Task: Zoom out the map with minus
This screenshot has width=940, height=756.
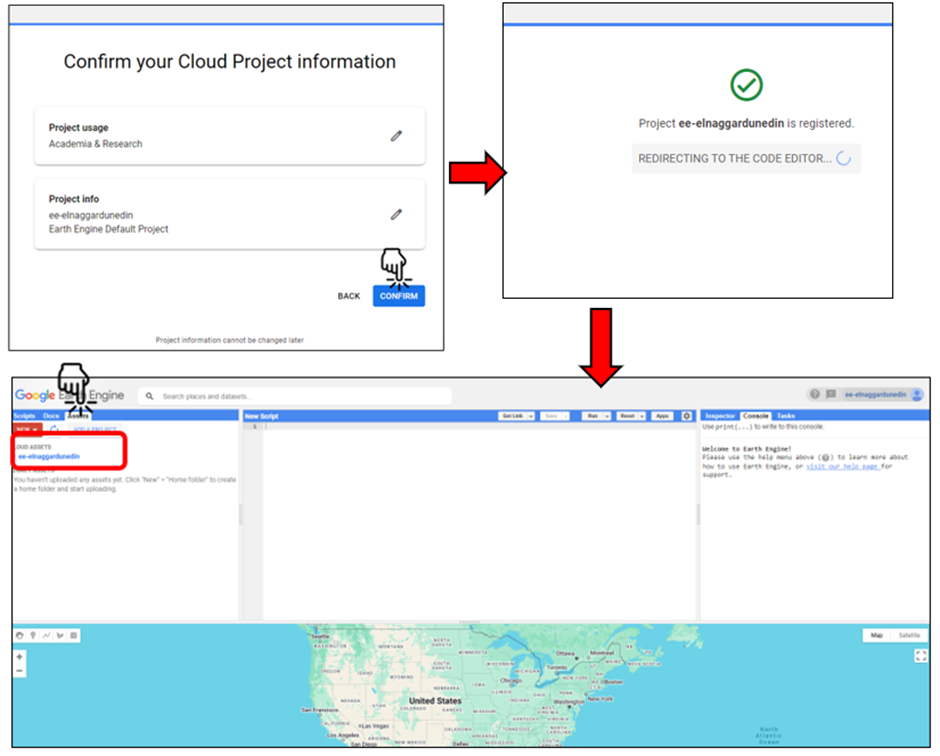Action: pyautogui.click(x=19, y=671)
